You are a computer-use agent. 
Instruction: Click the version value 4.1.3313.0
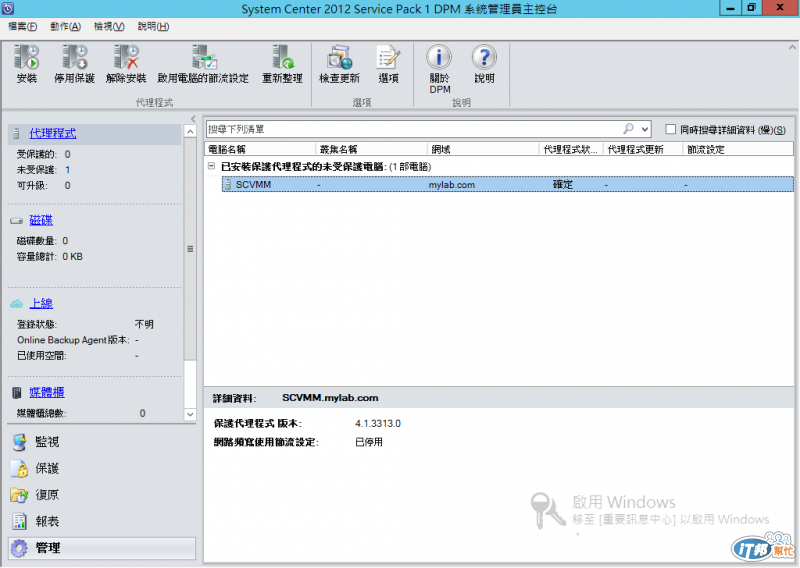pos(378,424)
